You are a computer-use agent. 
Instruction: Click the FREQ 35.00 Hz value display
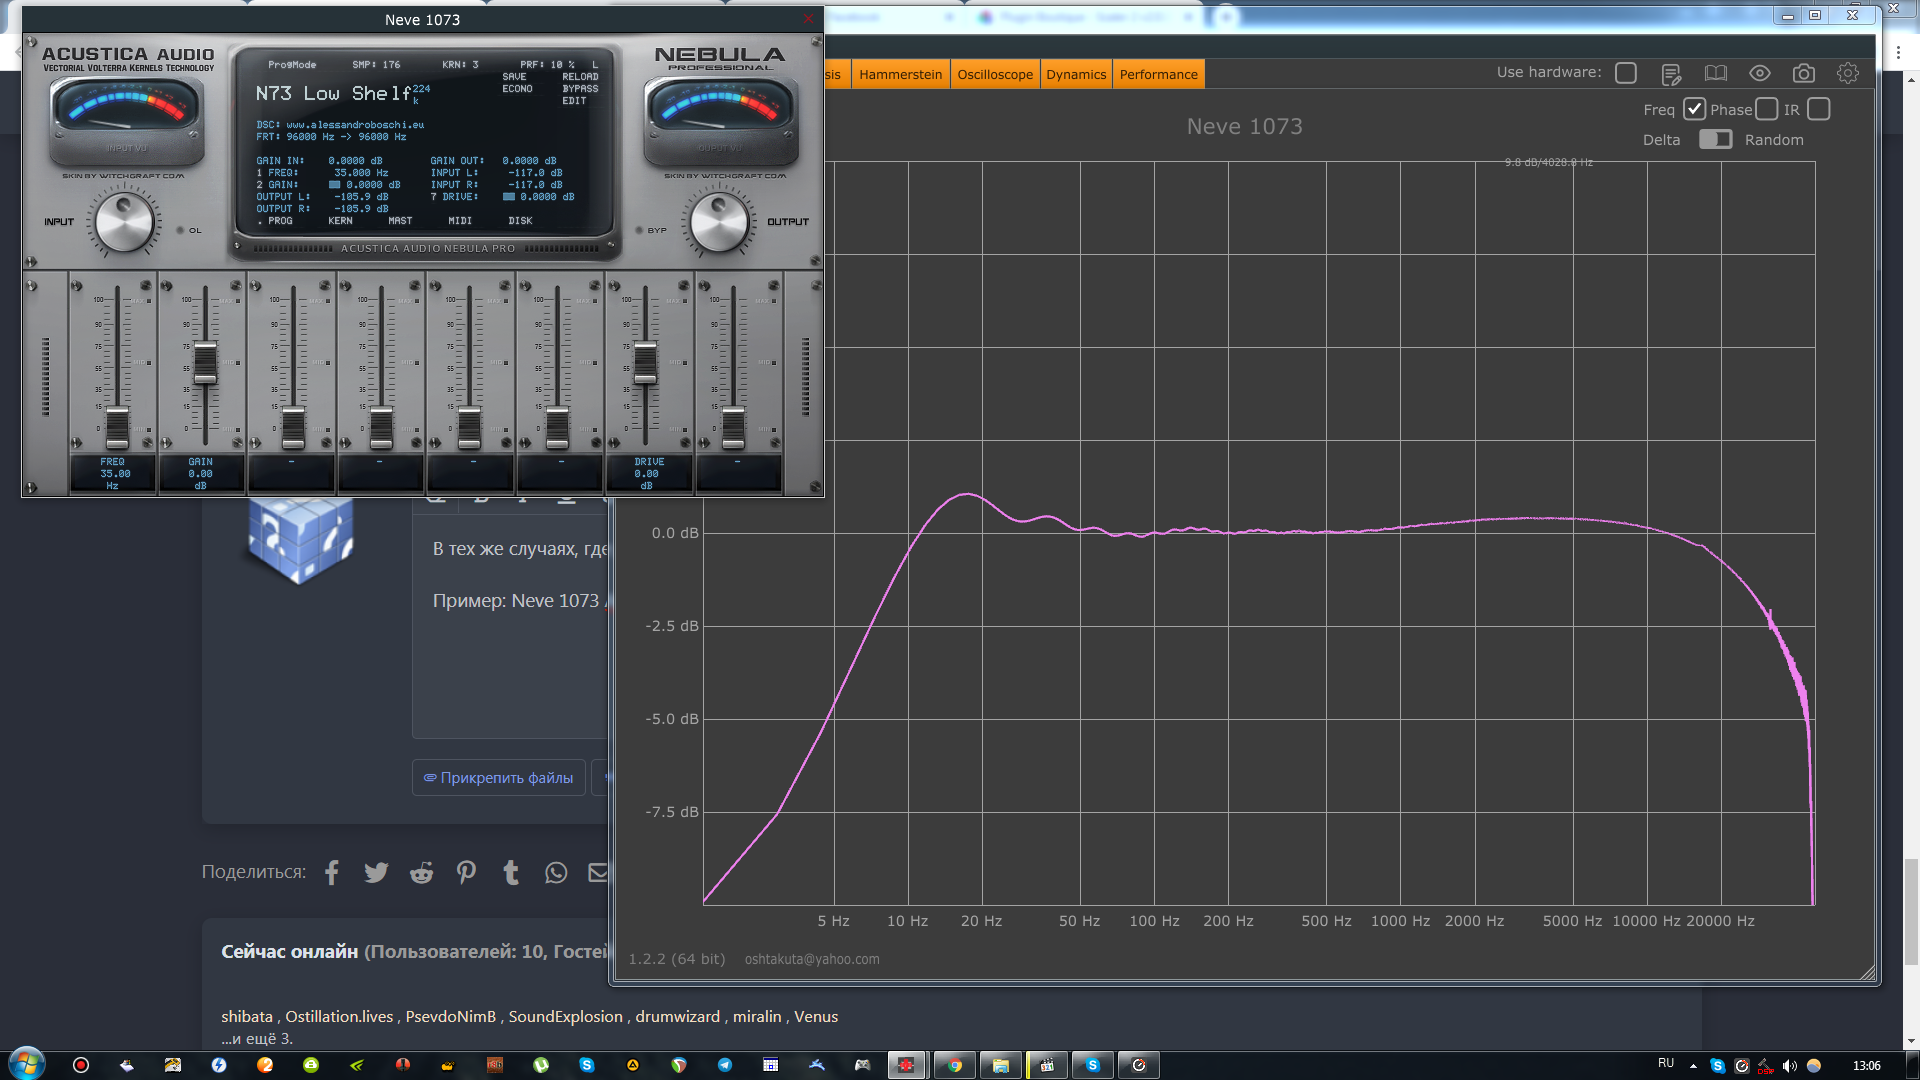click(x=113, y=473)
